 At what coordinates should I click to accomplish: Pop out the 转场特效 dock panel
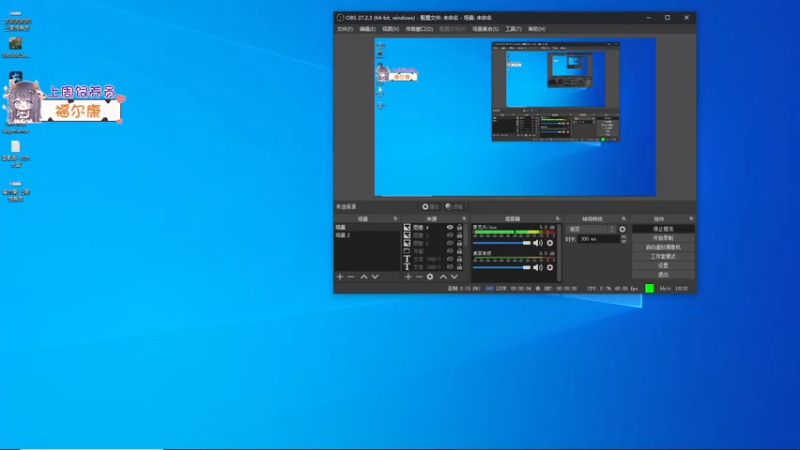click(x=623, y=219)
